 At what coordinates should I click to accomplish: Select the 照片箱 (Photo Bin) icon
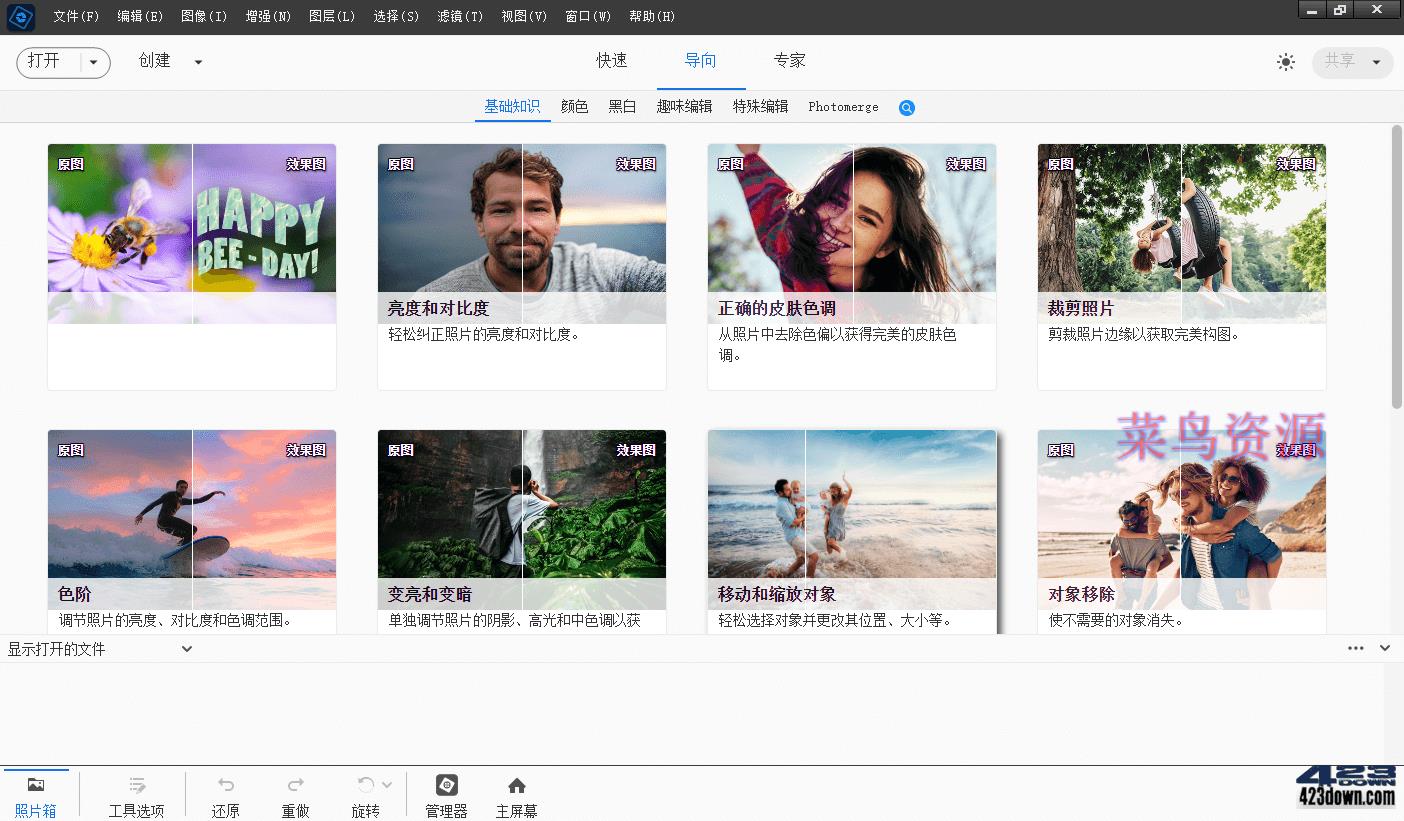[36, 793]
